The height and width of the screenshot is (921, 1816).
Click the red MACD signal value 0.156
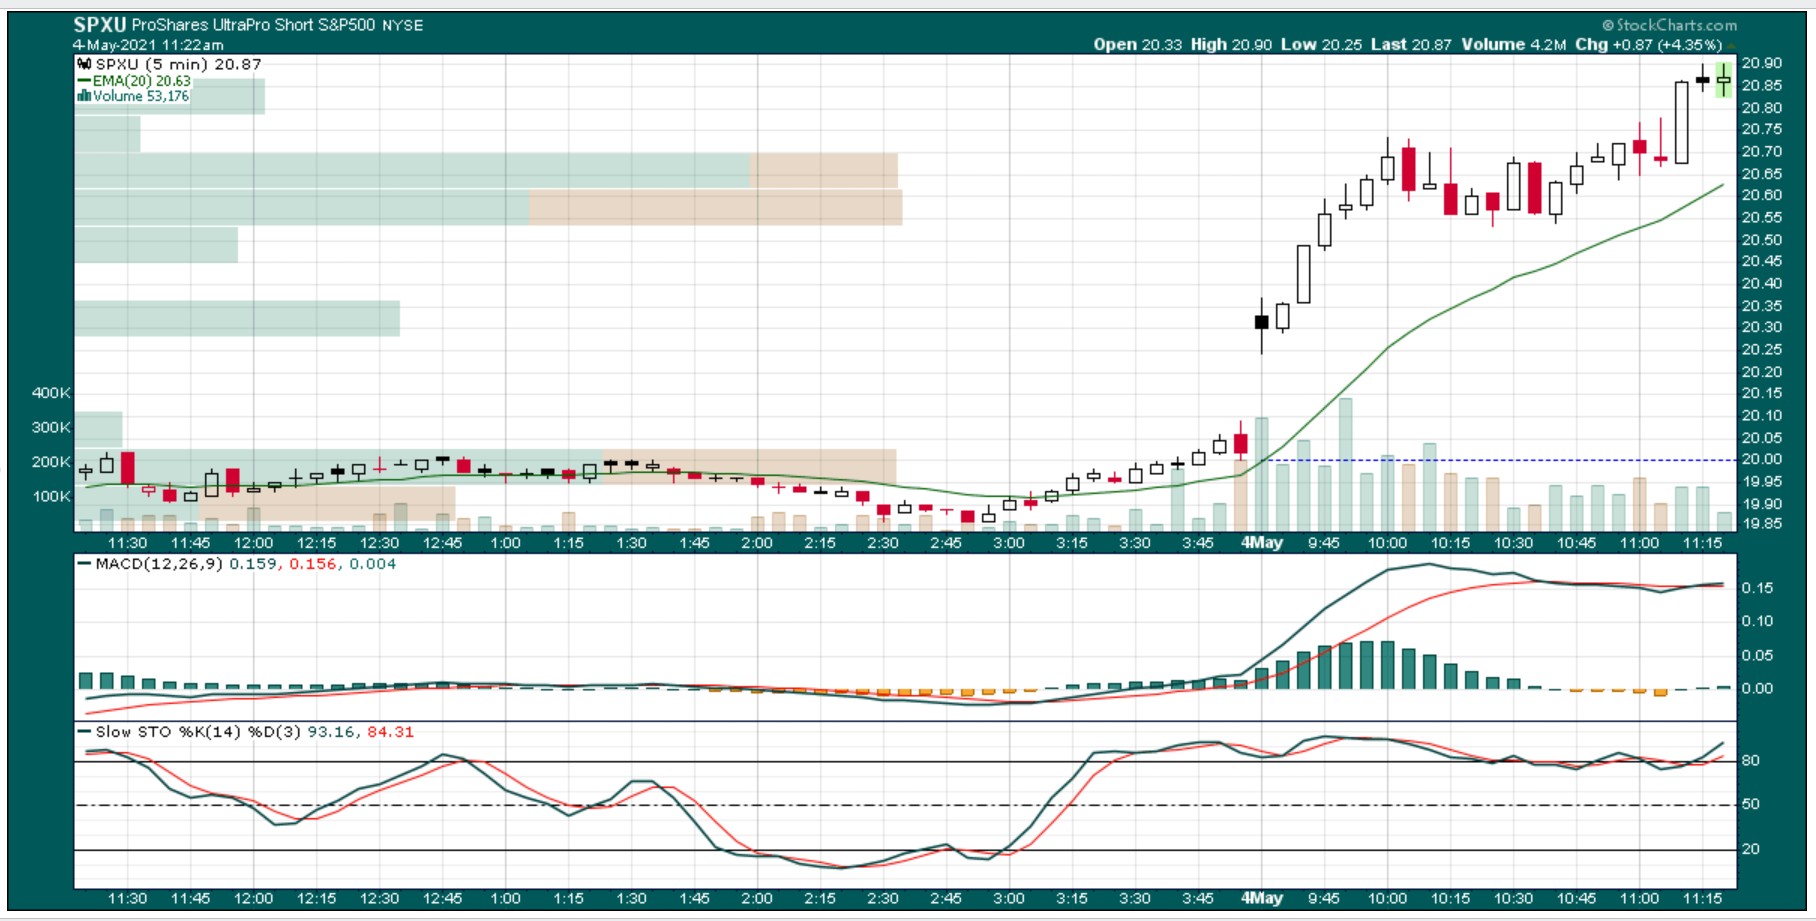(313, 564)
